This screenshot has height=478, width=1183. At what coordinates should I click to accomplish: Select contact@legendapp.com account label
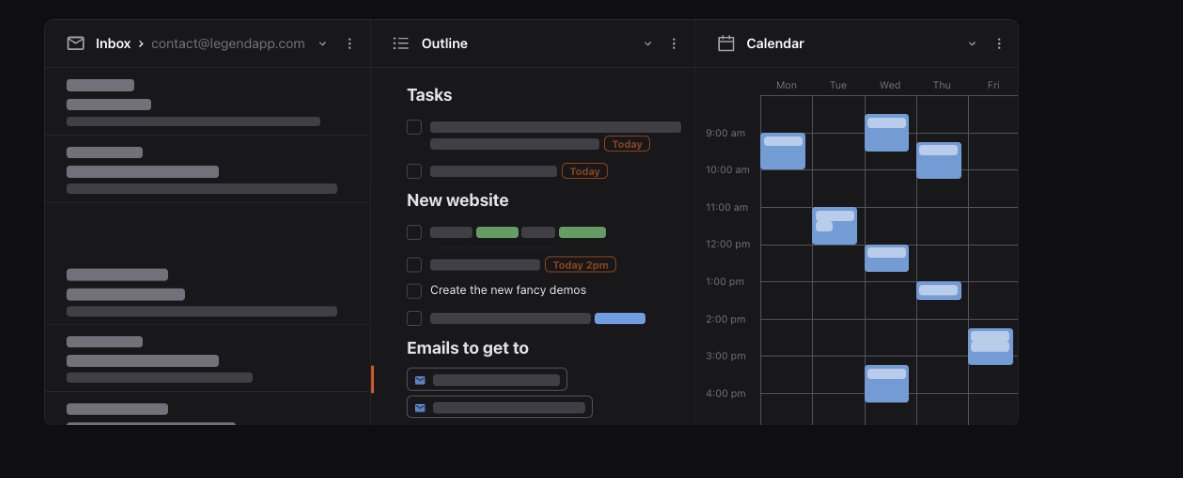pyautogui.click(x=228, y=44)
